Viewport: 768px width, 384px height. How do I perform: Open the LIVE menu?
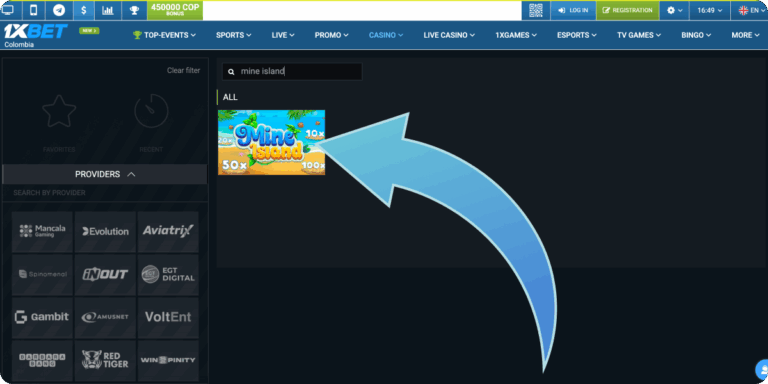click(283, 35)
